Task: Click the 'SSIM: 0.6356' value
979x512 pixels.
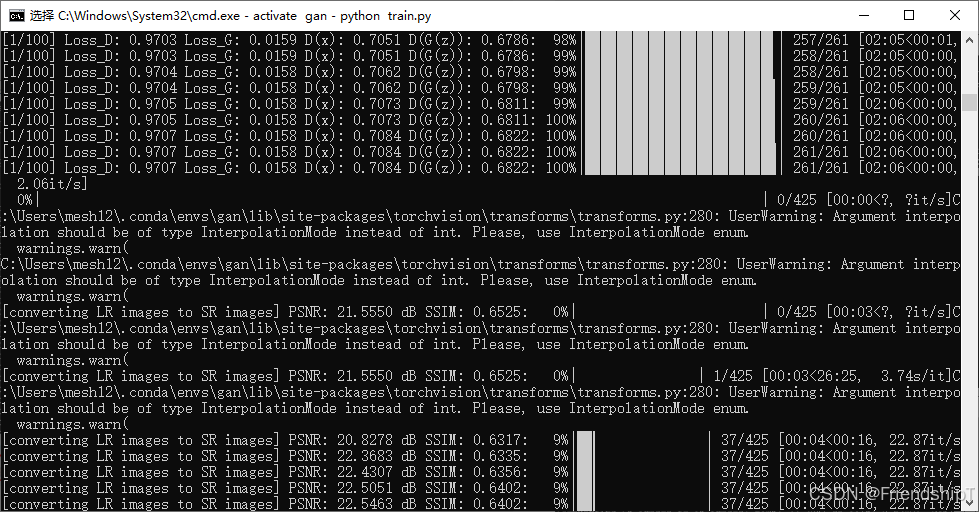Action: point(476,472)
